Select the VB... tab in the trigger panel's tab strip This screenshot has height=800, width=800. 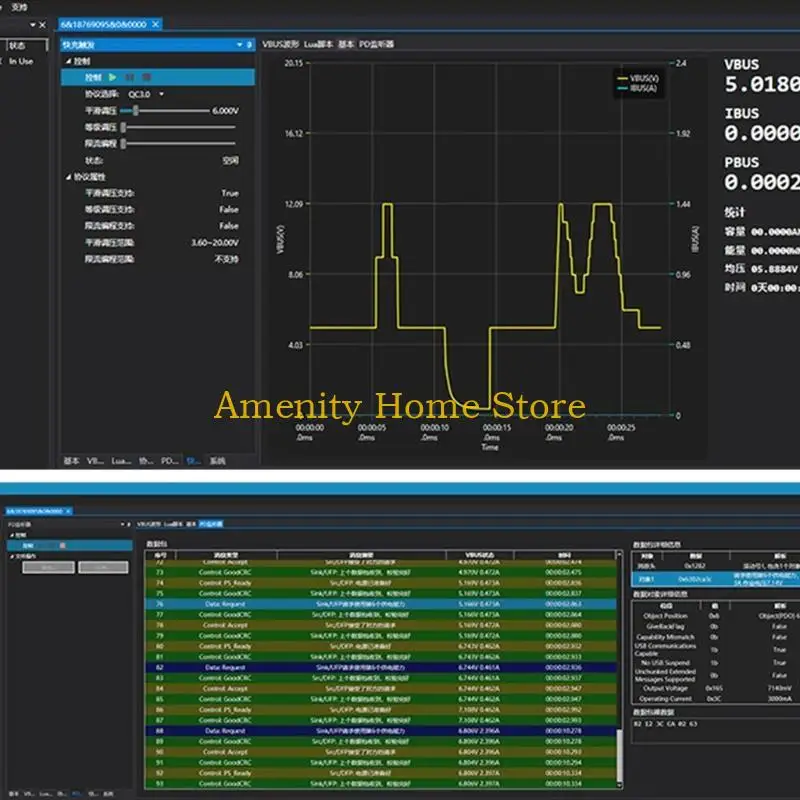pyautogui.click(x=95, y=461)
